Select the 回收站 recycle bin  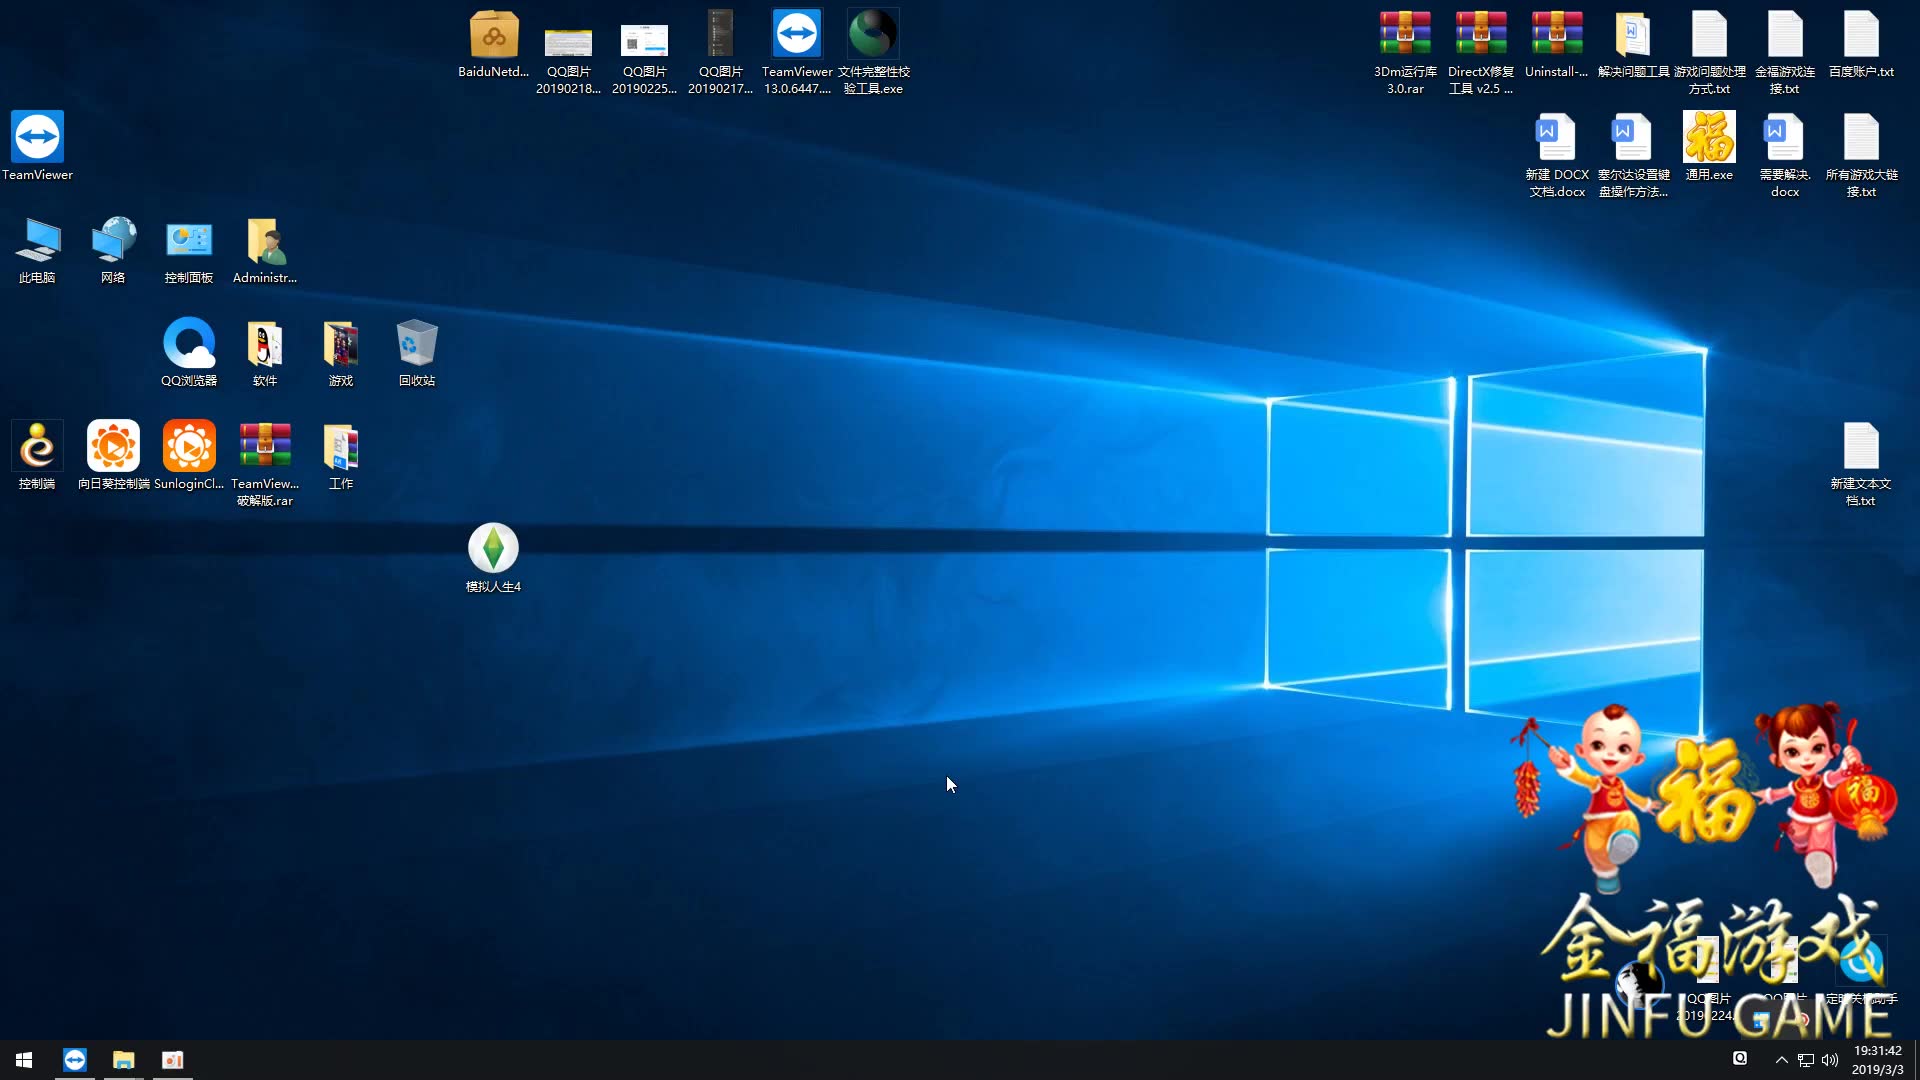(x=416, y=344)
